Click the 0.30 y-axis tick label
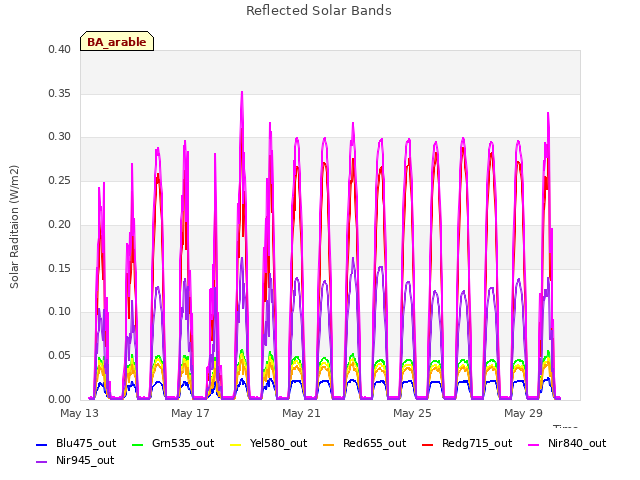The height and width of the screenshot is (480, 640). click(x=60, y=137)
